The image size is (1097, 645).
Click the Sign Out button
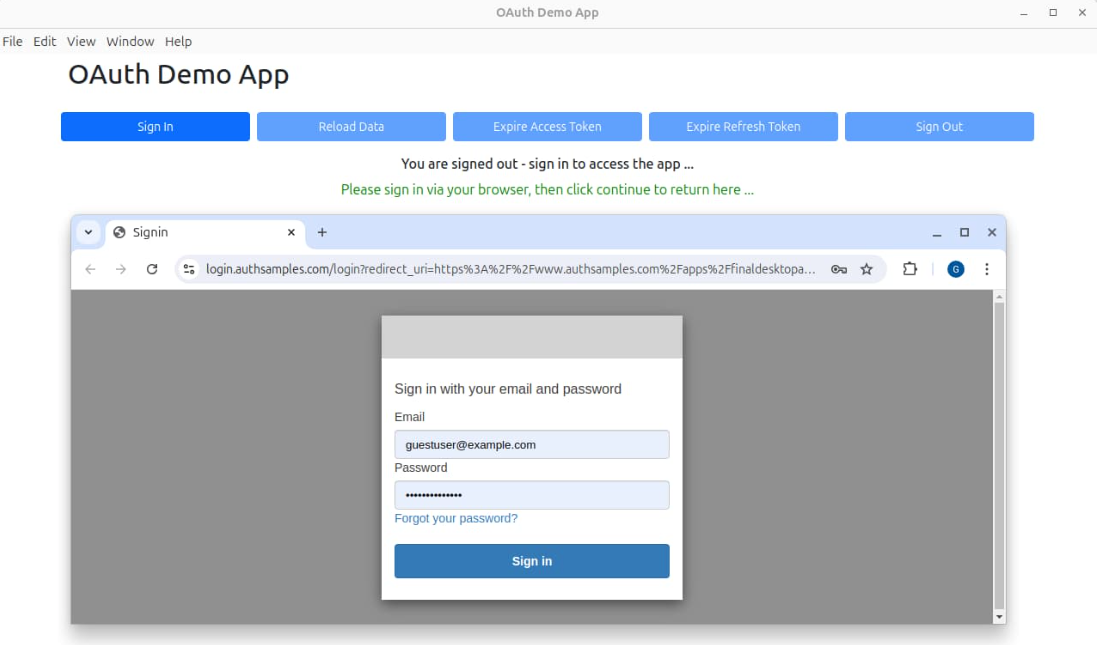[x=939, y=127]
